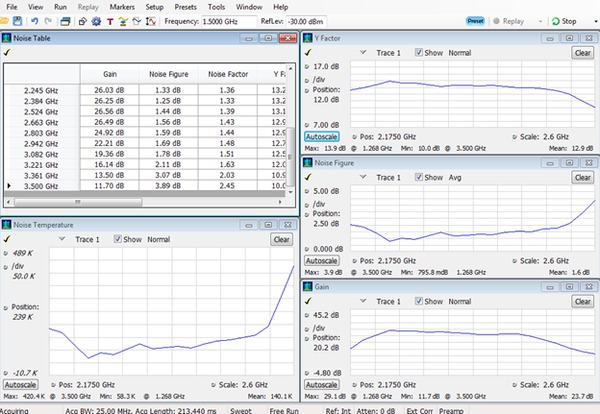Click Autoscale in the Y Factor panel
Image resolution: width=600 pixels, height=414 pixels.
pyautogui.click(x=322, y=137)
